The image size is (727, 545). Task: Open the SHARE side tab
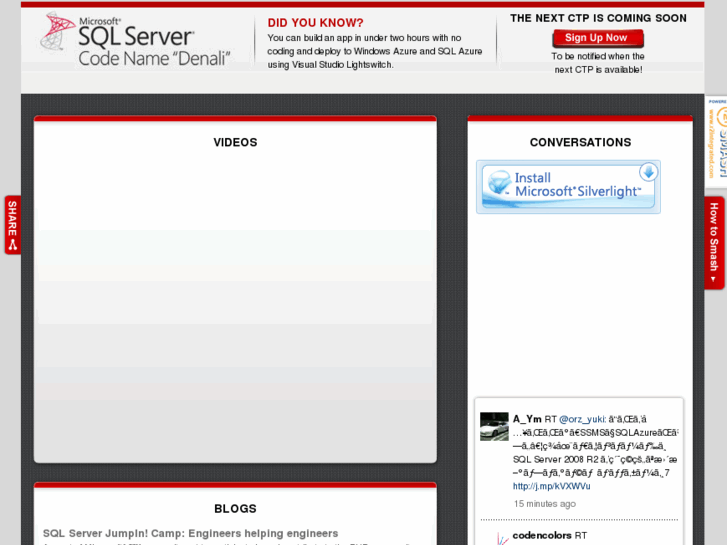[x=13, y=225]
